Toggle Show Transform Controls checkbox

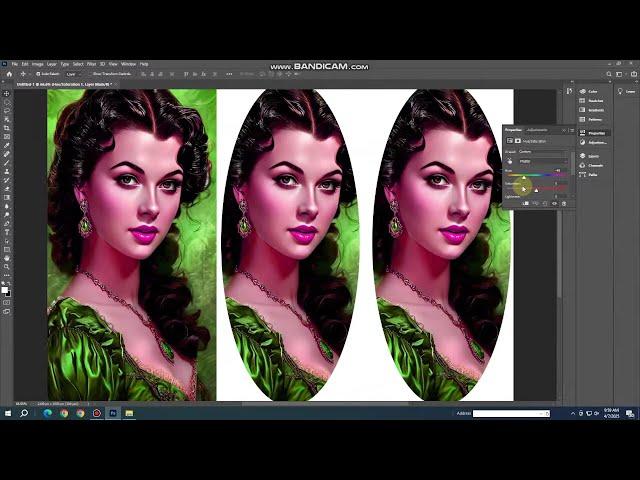91,74
